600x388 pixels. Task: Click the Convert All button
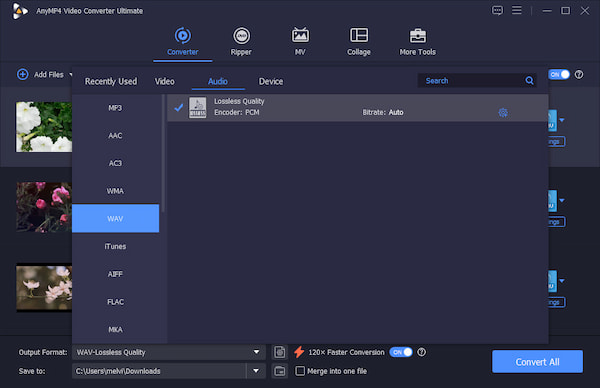click(537, 362)
